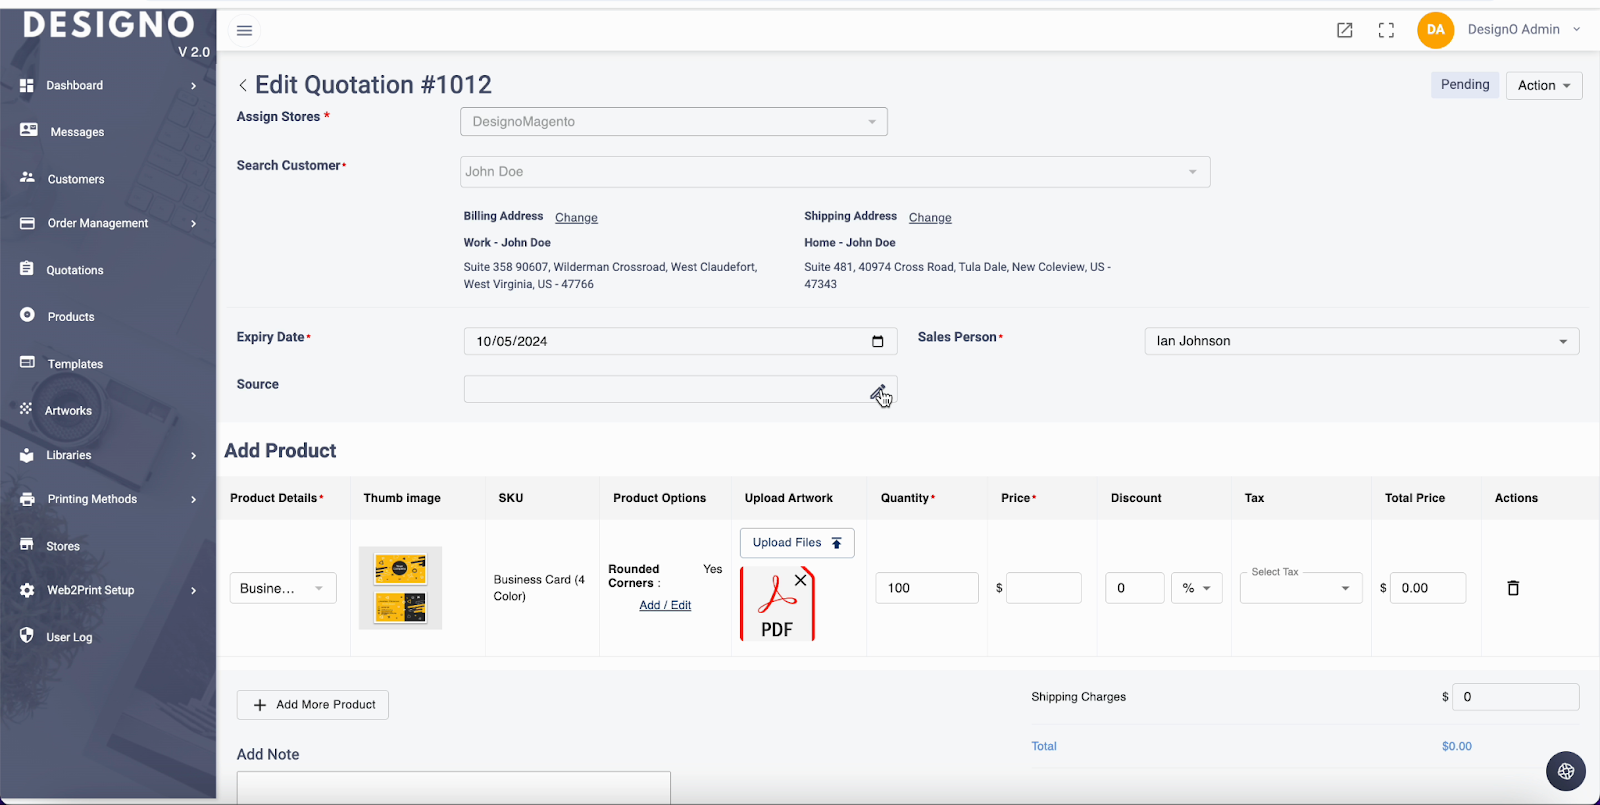
Task: Open the Select Tax dropdown
Action: 1300,588
